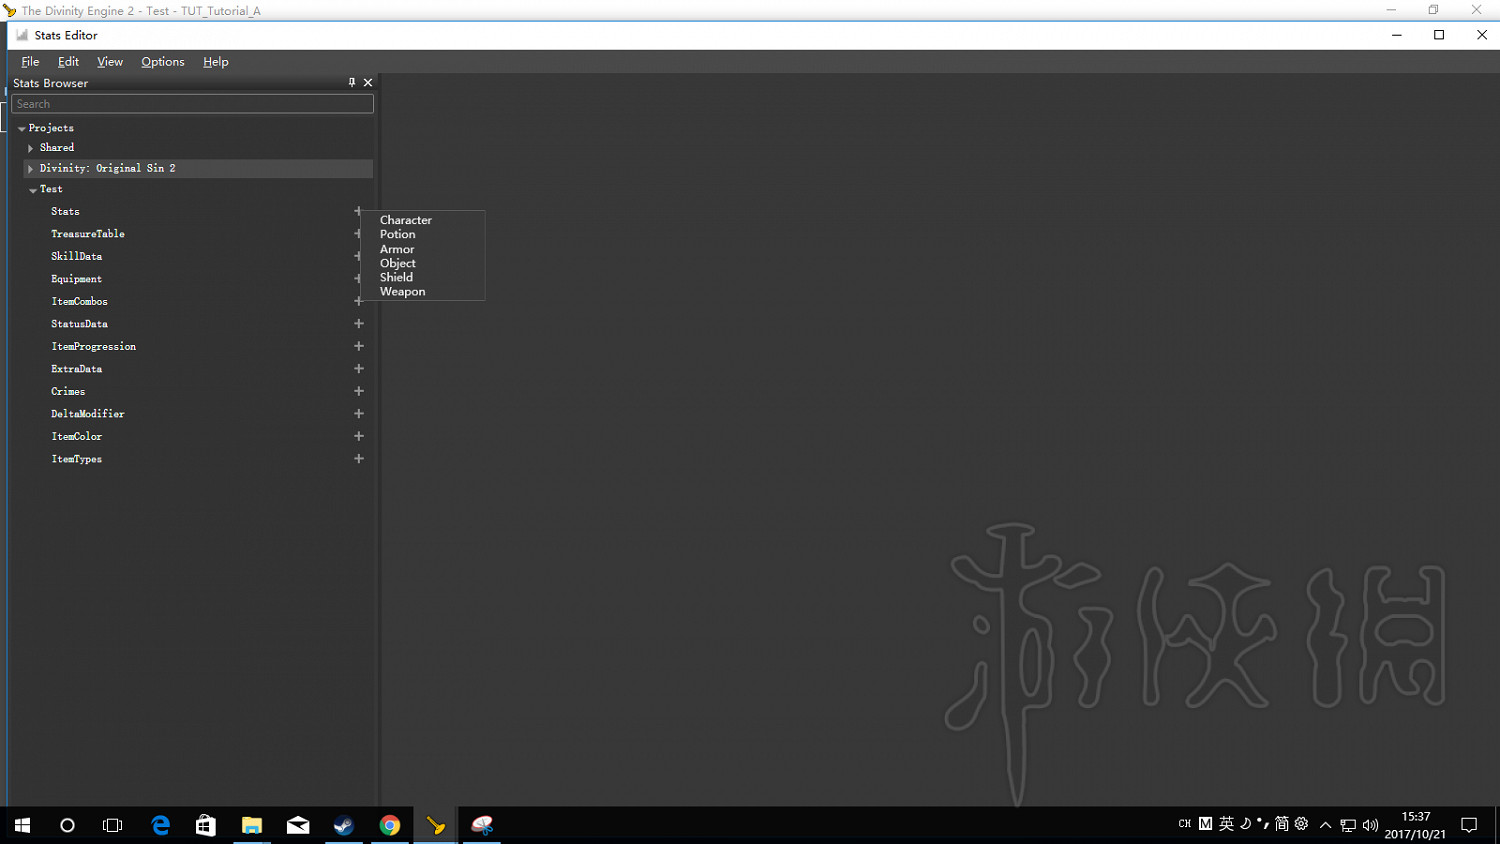The height and width of the screenshot is (844, 1500).
Task: Click the plus icon beside ItemProgression
Action: (x=359, y=346)
